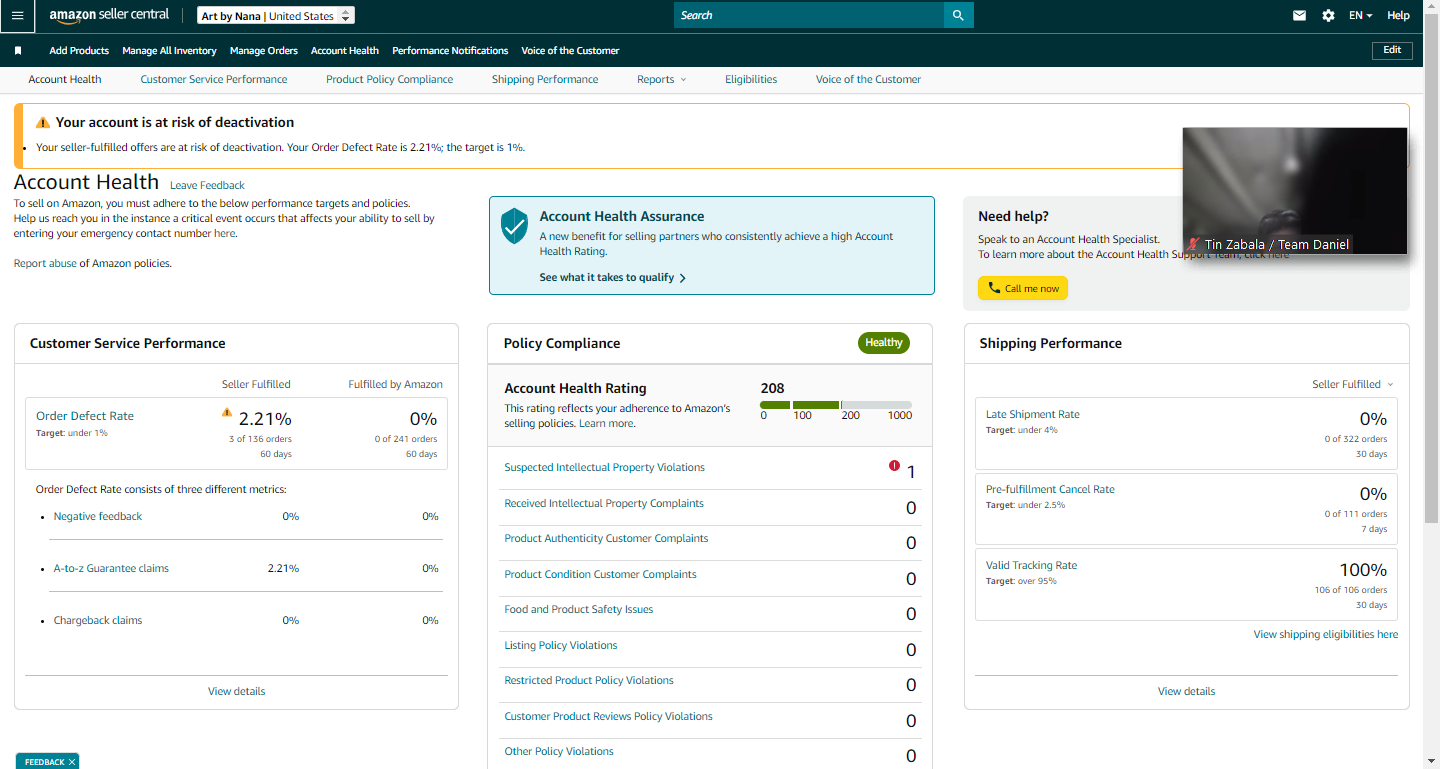
Task: Click the Leave Feedback link
Action: coord(207,185)
